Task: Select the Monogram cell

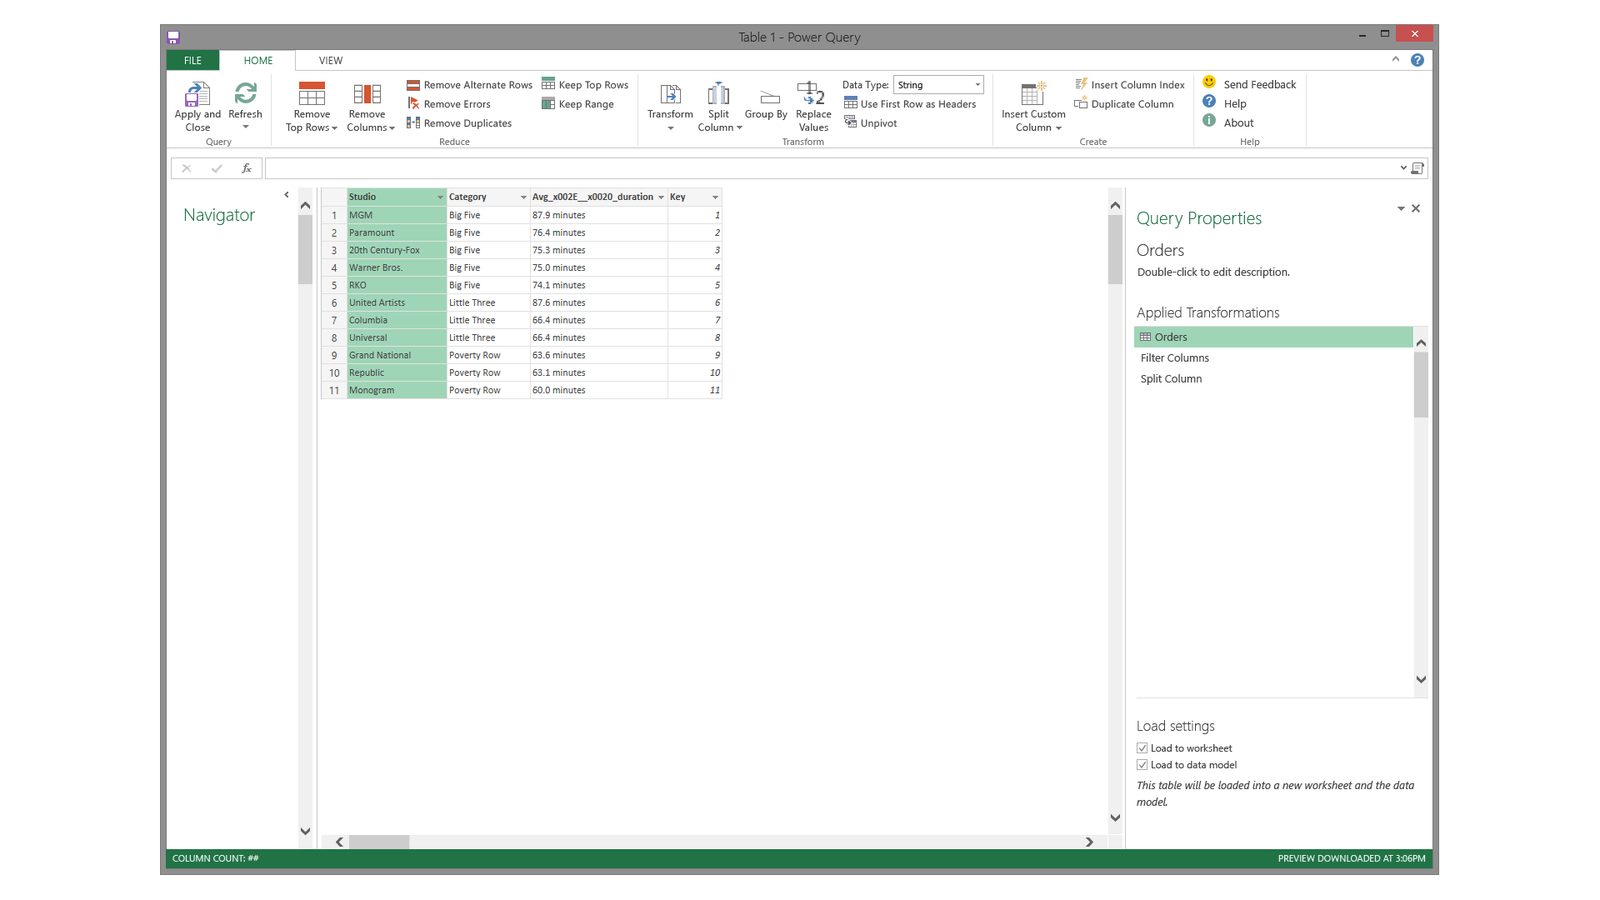Action: point(396,390)
